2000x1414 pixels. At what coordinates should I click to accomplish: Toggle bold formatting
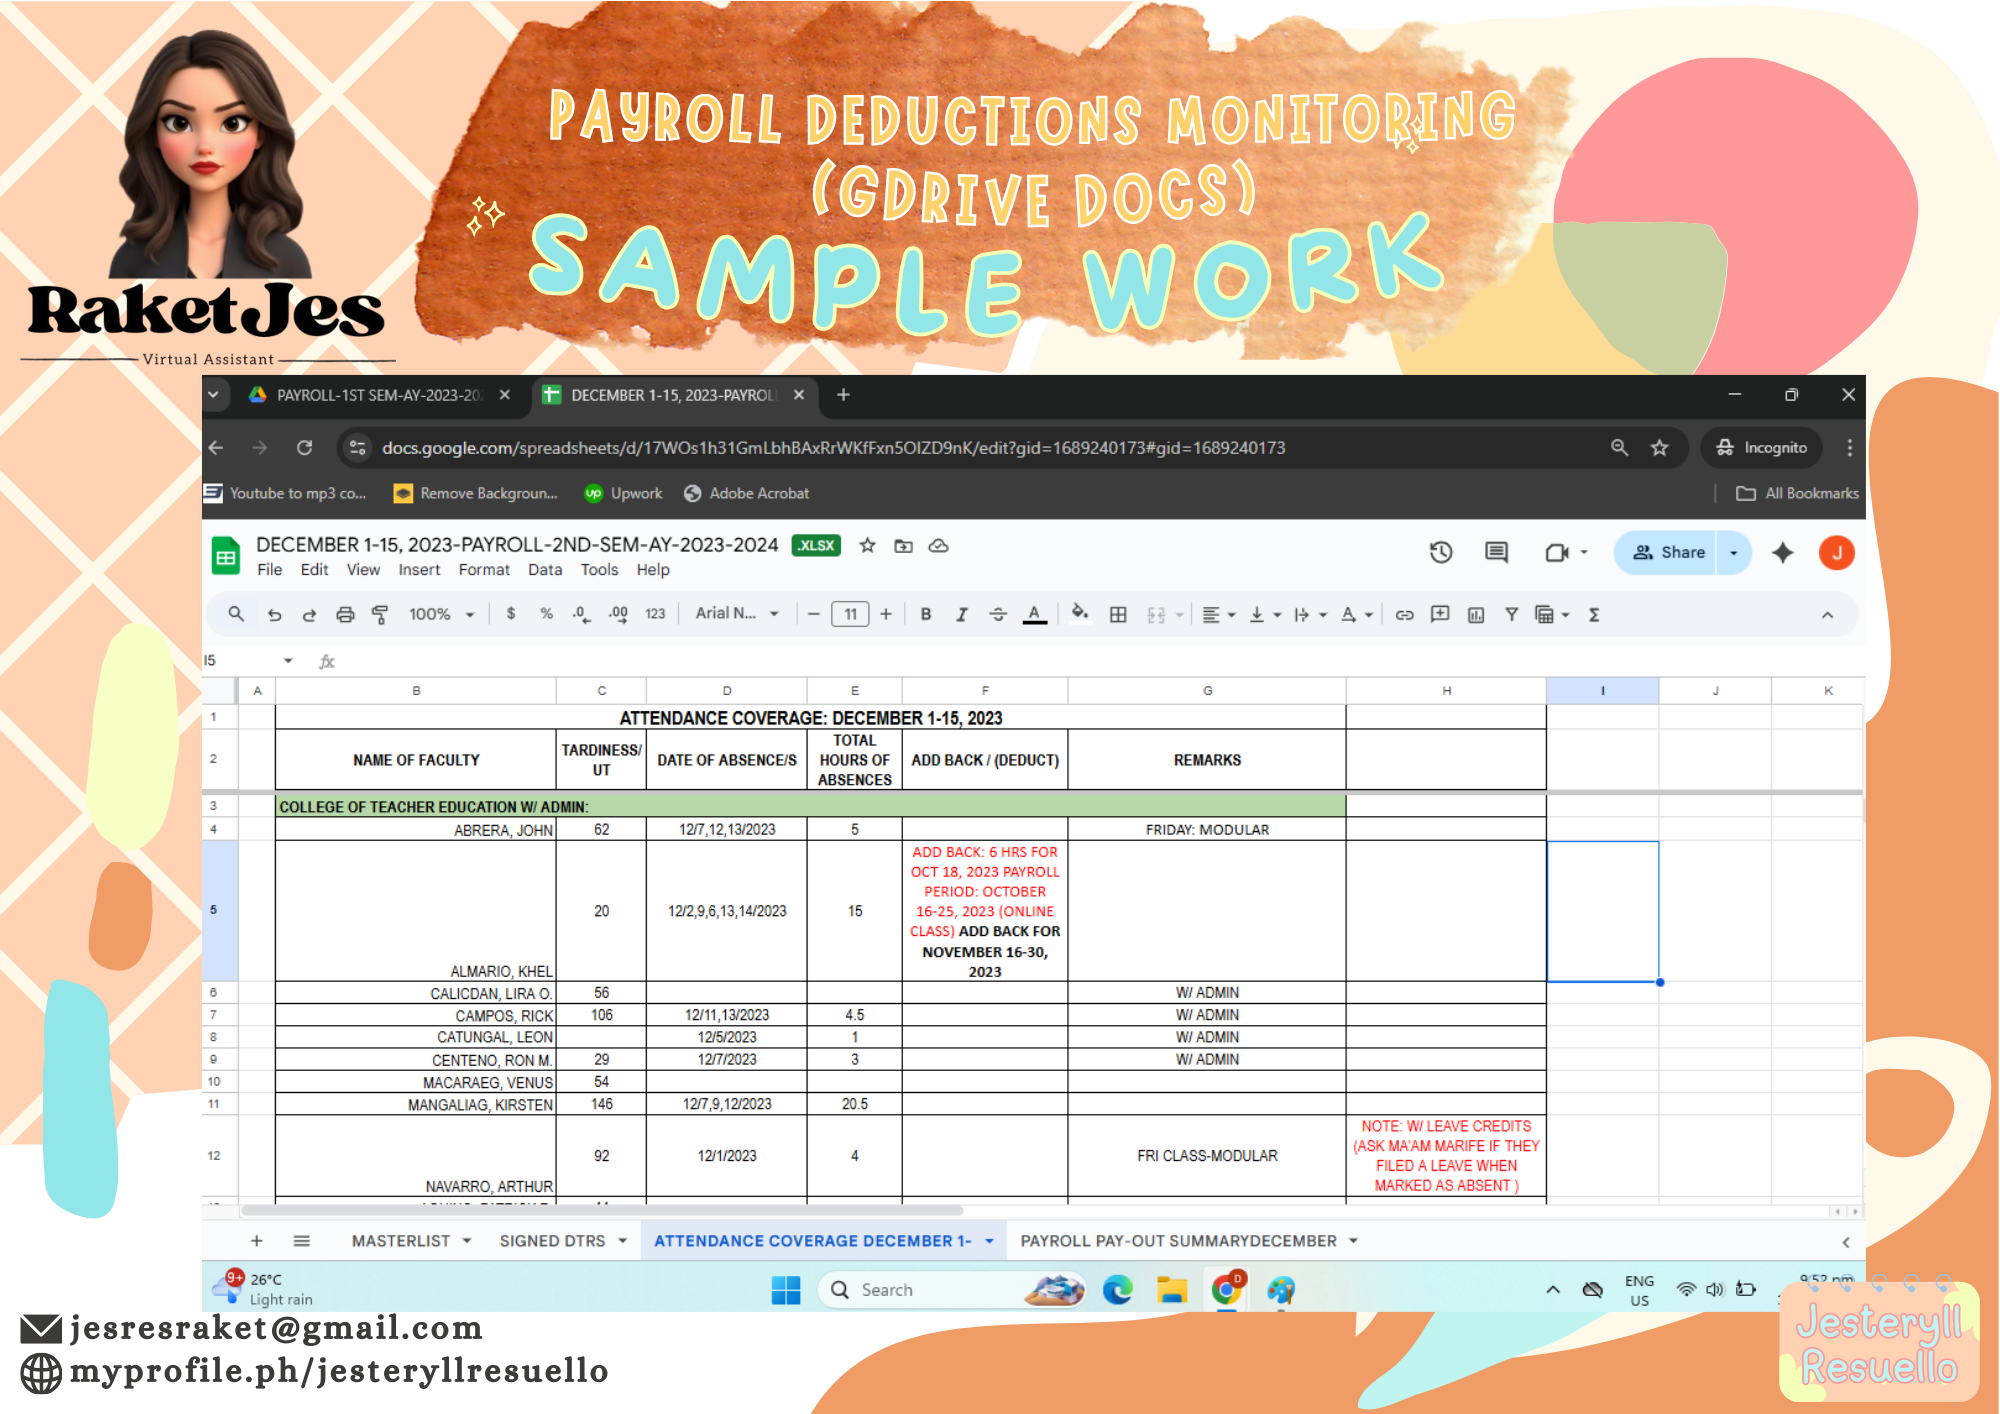point(926,614)
